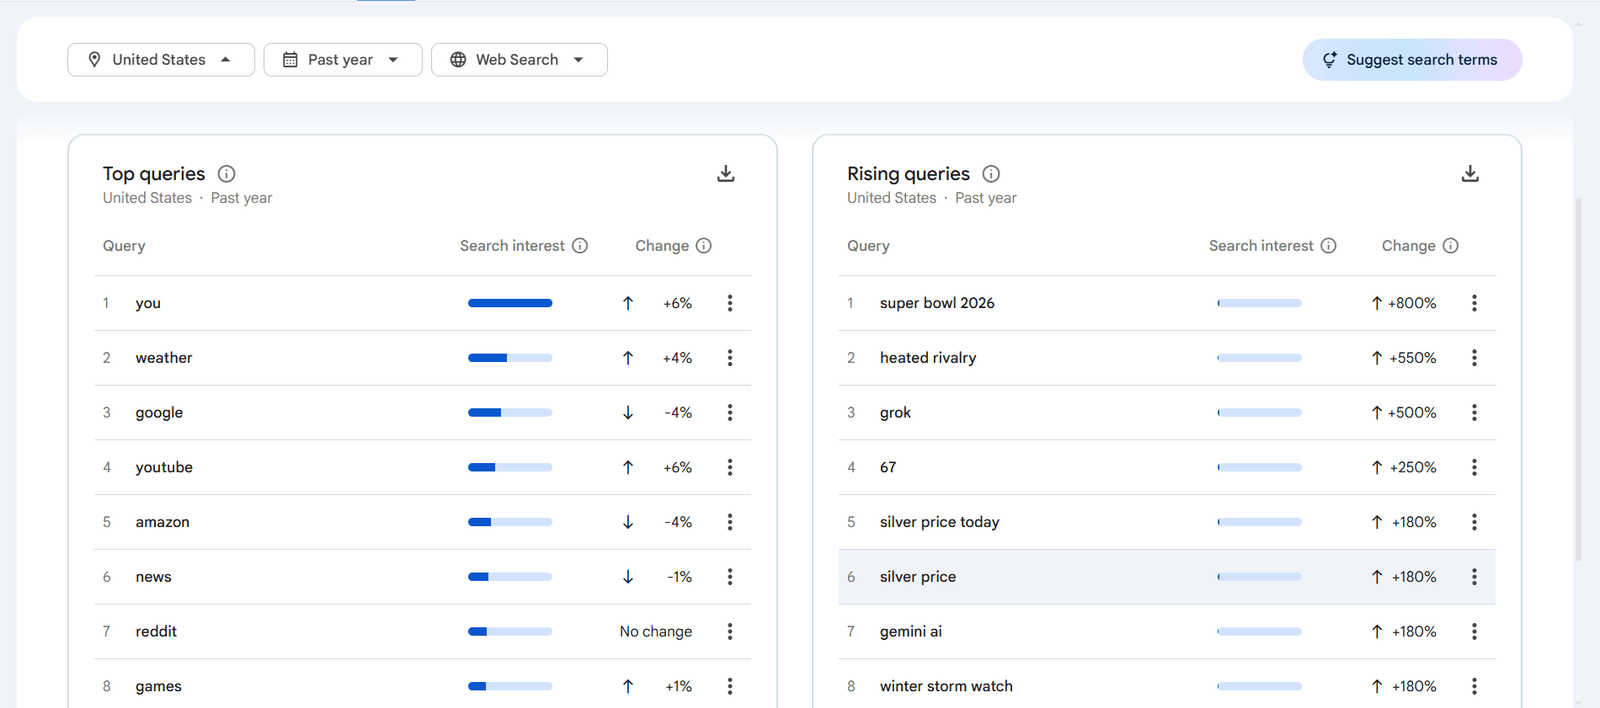
Task: Open more options for 'google' query
Action: pyautogui.click(x=730, y=413)
